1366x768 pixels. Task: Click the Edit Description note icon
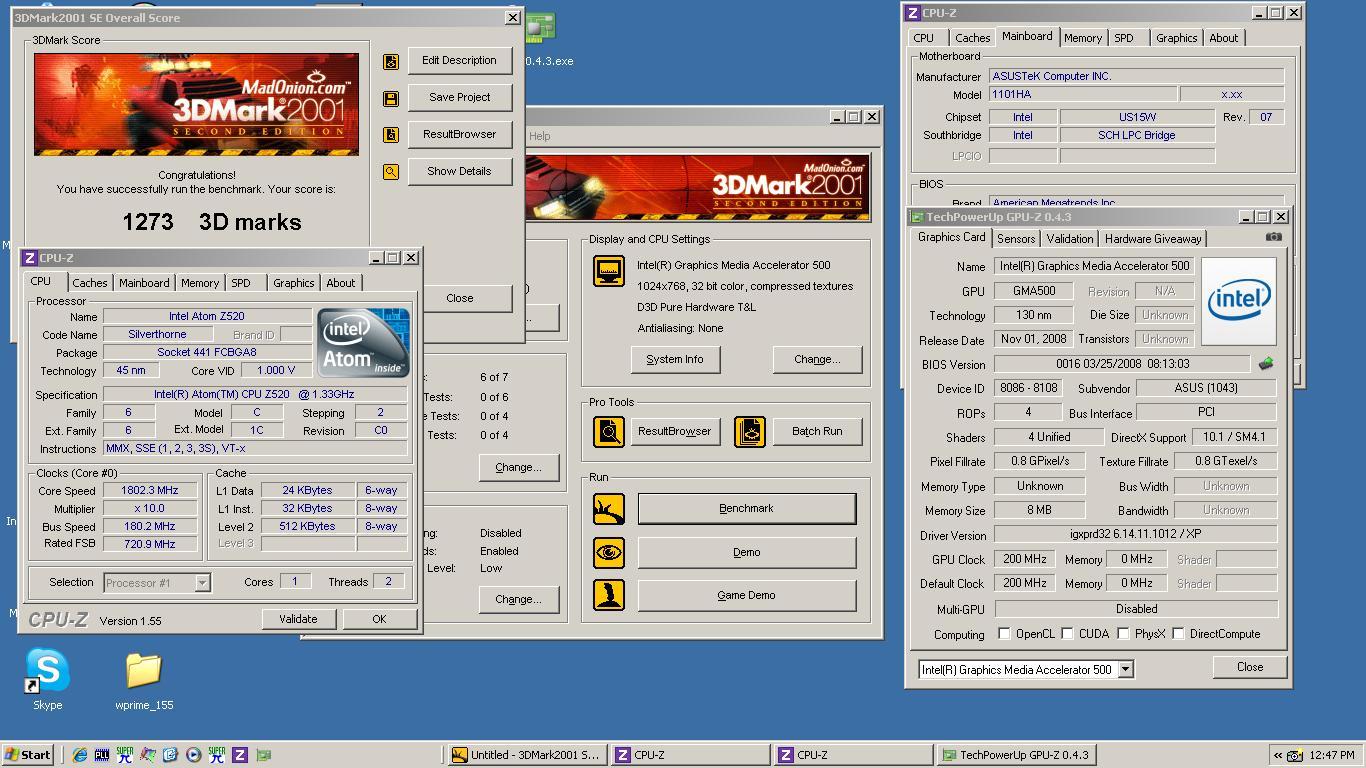pyautogui.click(x=391, y=61)
